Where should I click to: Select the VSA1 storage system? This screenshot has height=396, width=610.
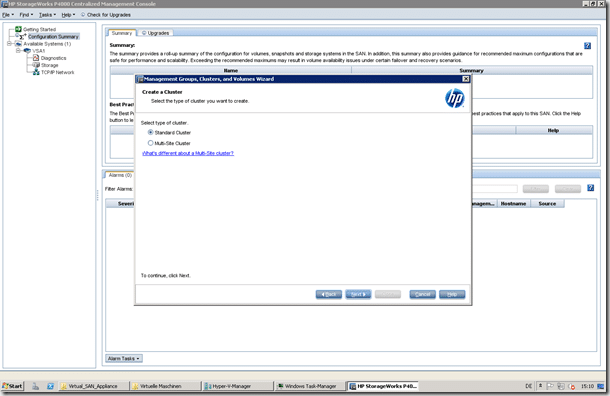[x=39, y=51]
